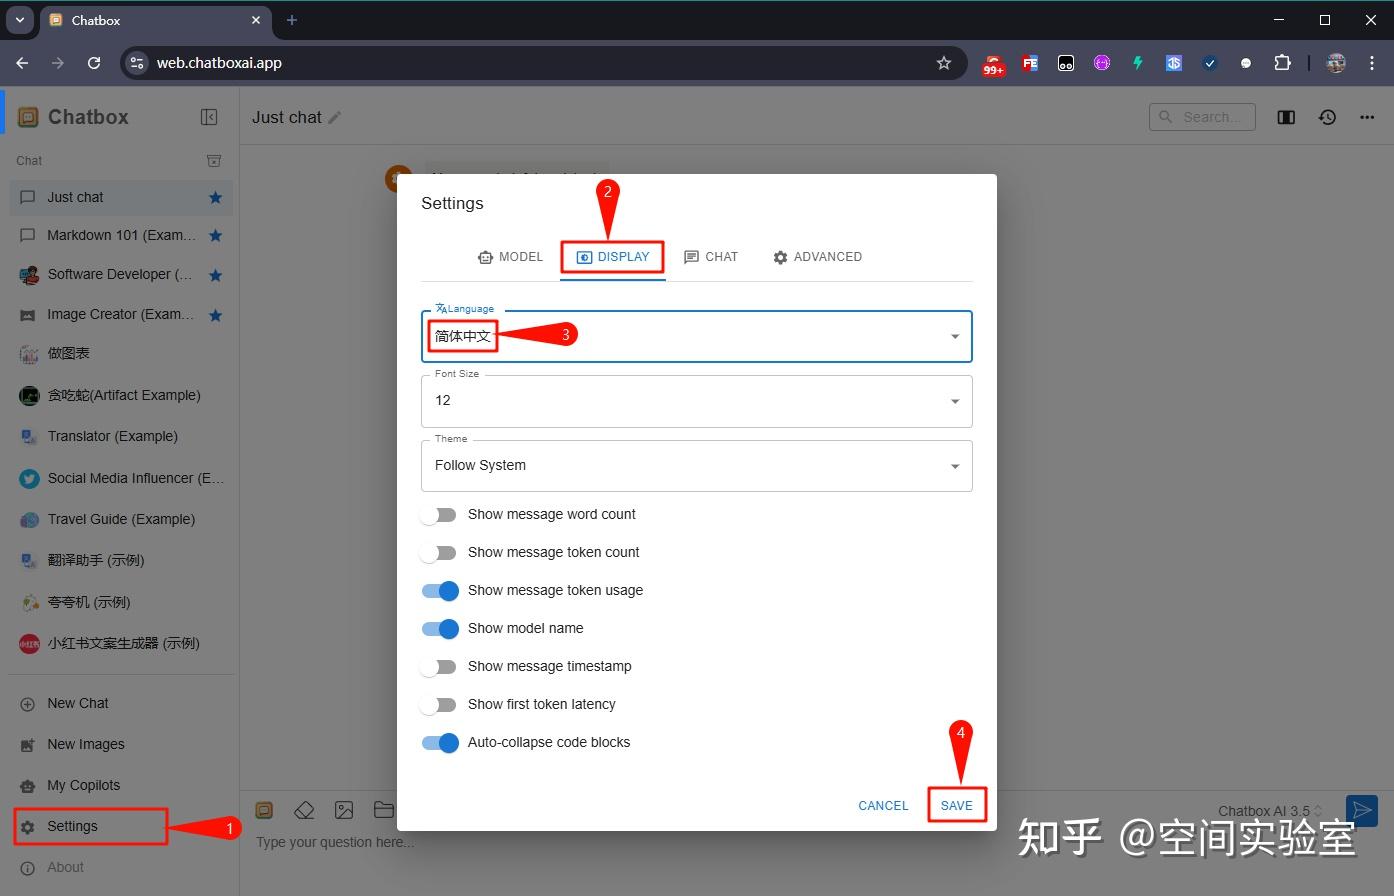Attach an image to the message

click(x=344, y=810)
